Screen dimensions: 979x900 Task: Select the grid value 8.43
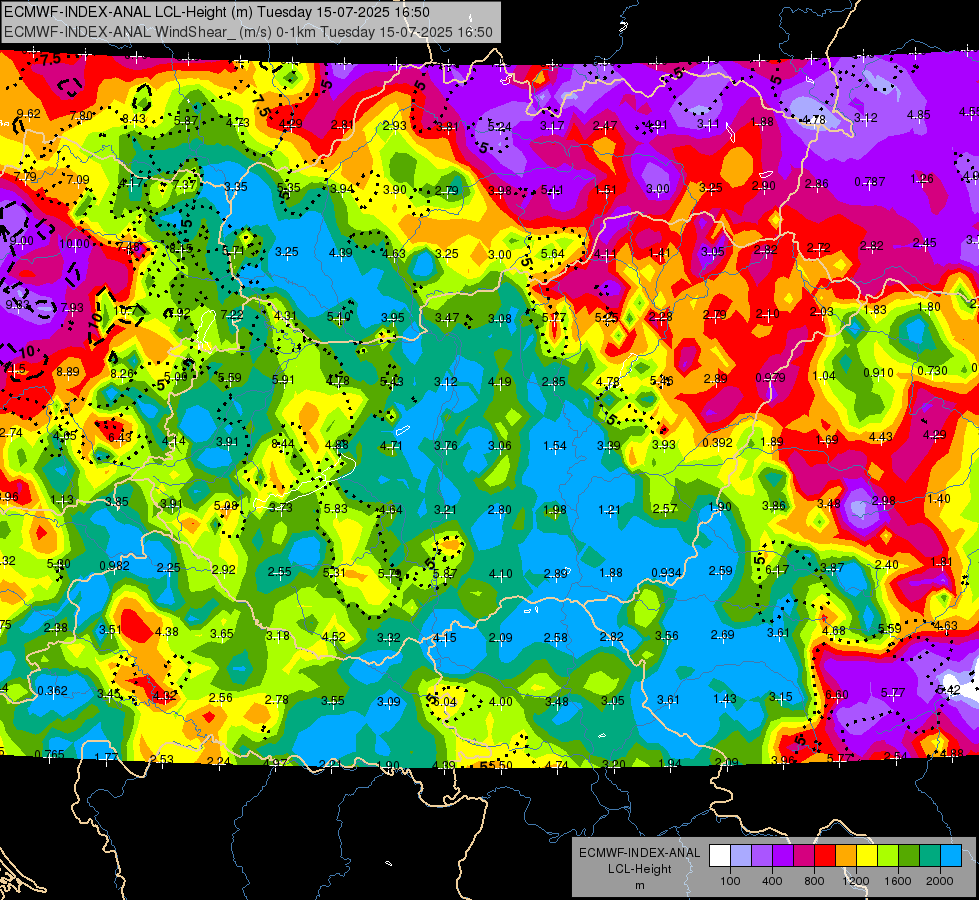click(x=134, y=119)
